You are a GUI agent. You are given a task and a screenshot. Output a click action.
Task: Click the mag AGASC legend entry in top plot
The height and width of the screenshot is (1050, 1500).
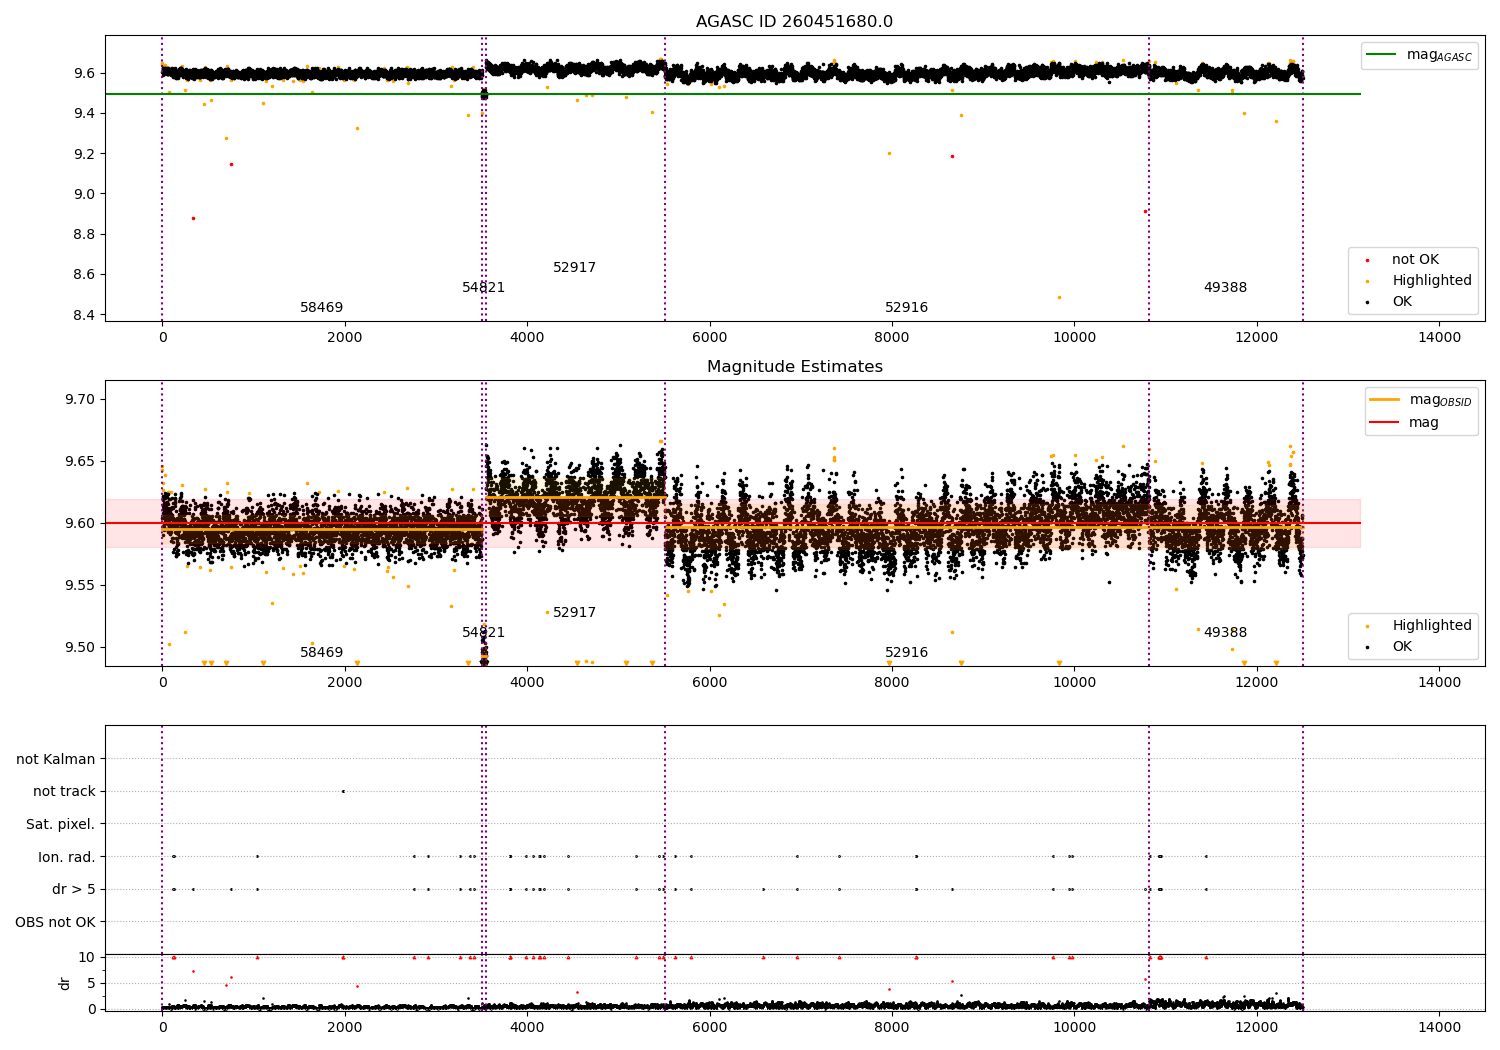click(1419, 55)
